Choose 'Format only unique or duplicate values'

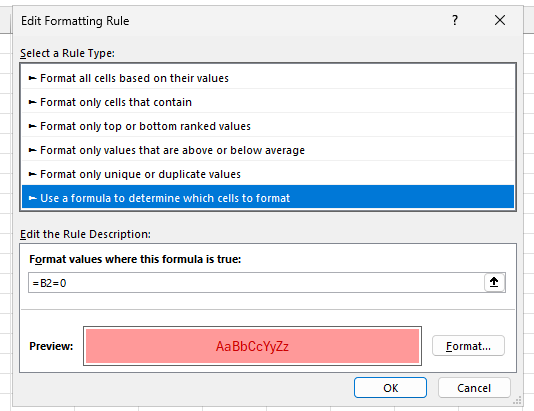[268, 174]
